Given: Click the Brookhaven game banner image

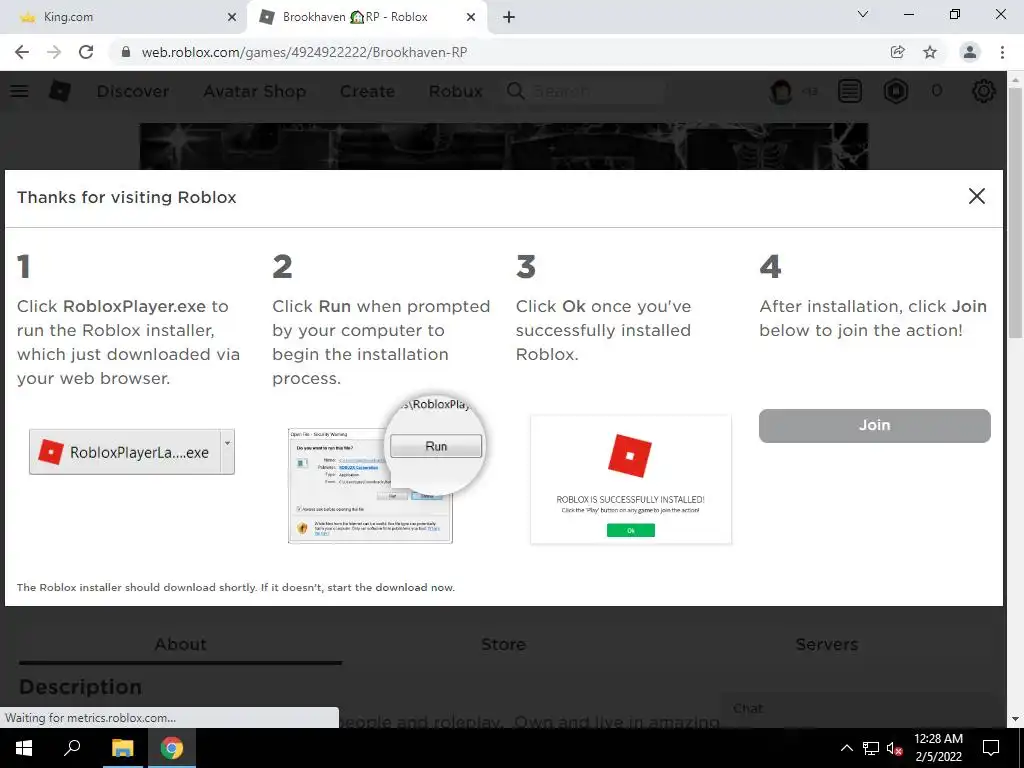Looking at the screenshot, I should click(x=504, y=146).
